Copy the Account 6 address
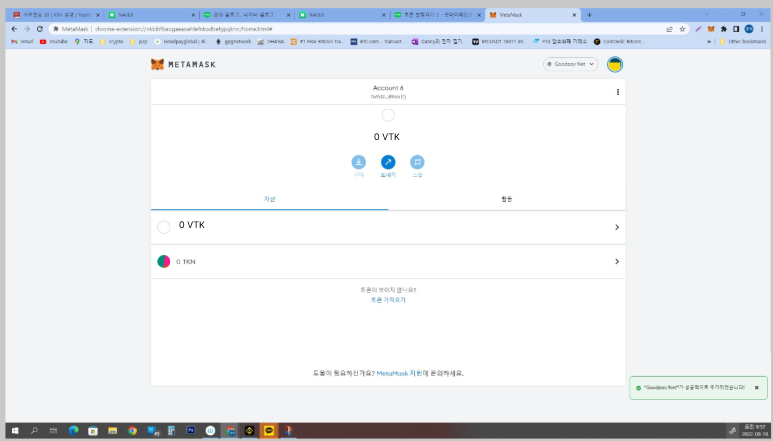 click(388, 96)
